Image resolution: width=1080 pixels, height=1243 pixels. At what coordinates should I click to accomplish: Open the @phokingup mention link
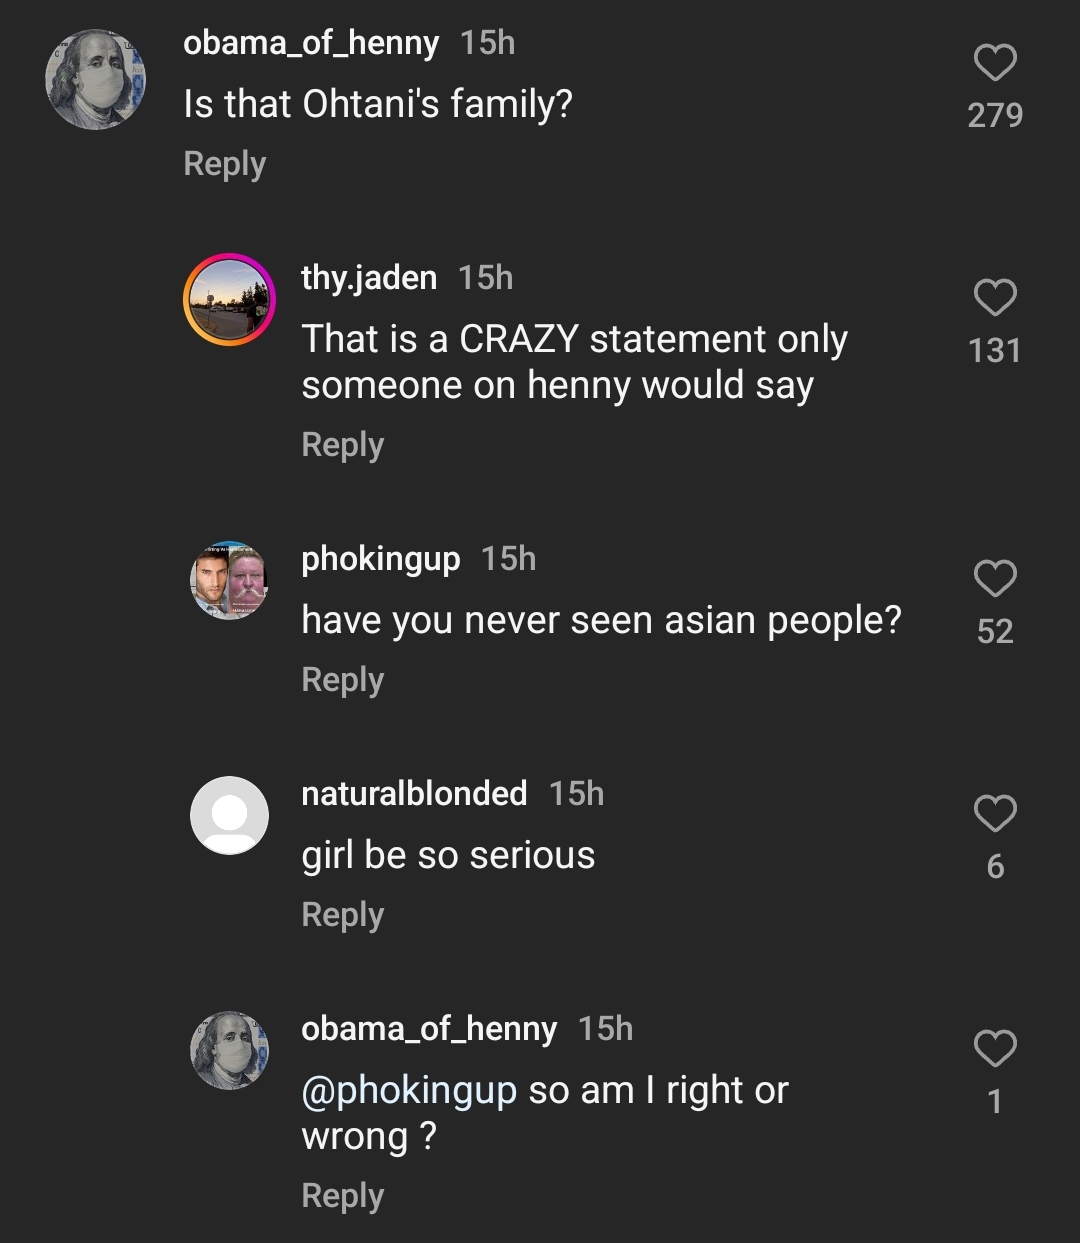[x=409, y=1090]
